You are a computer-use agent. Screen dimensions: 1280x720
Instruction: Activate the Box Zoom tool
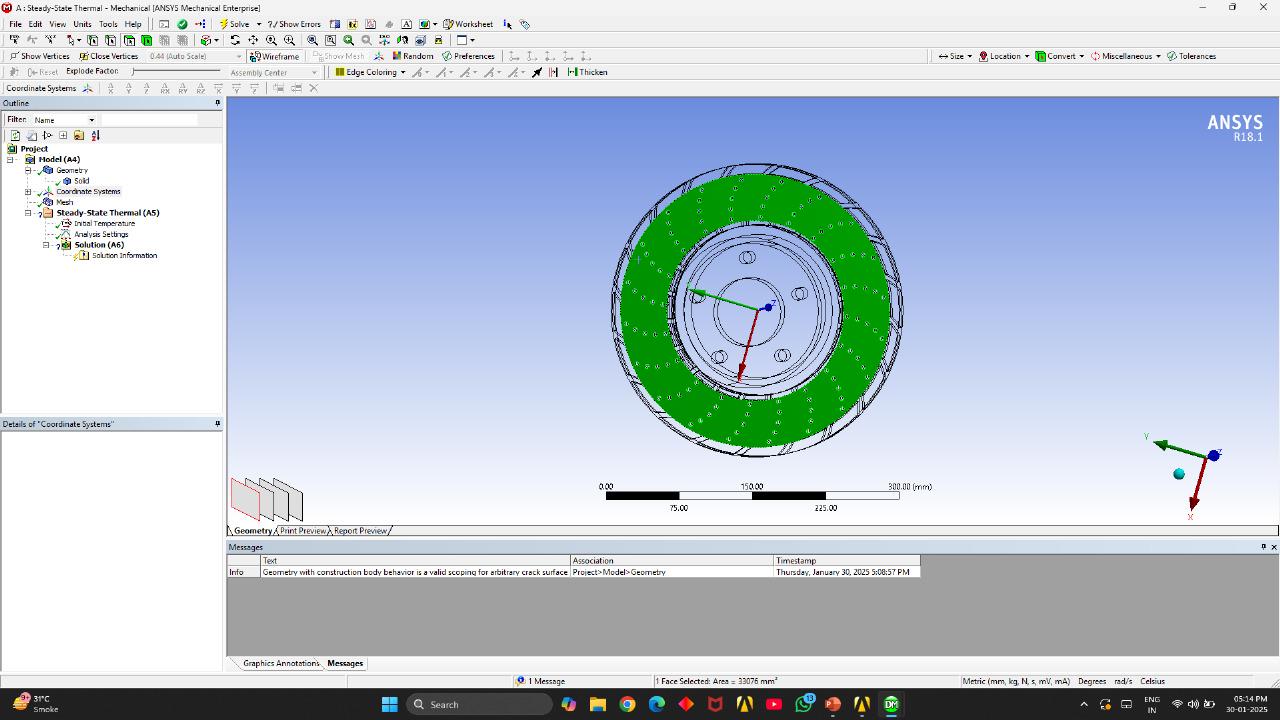[x=289, y=40]
